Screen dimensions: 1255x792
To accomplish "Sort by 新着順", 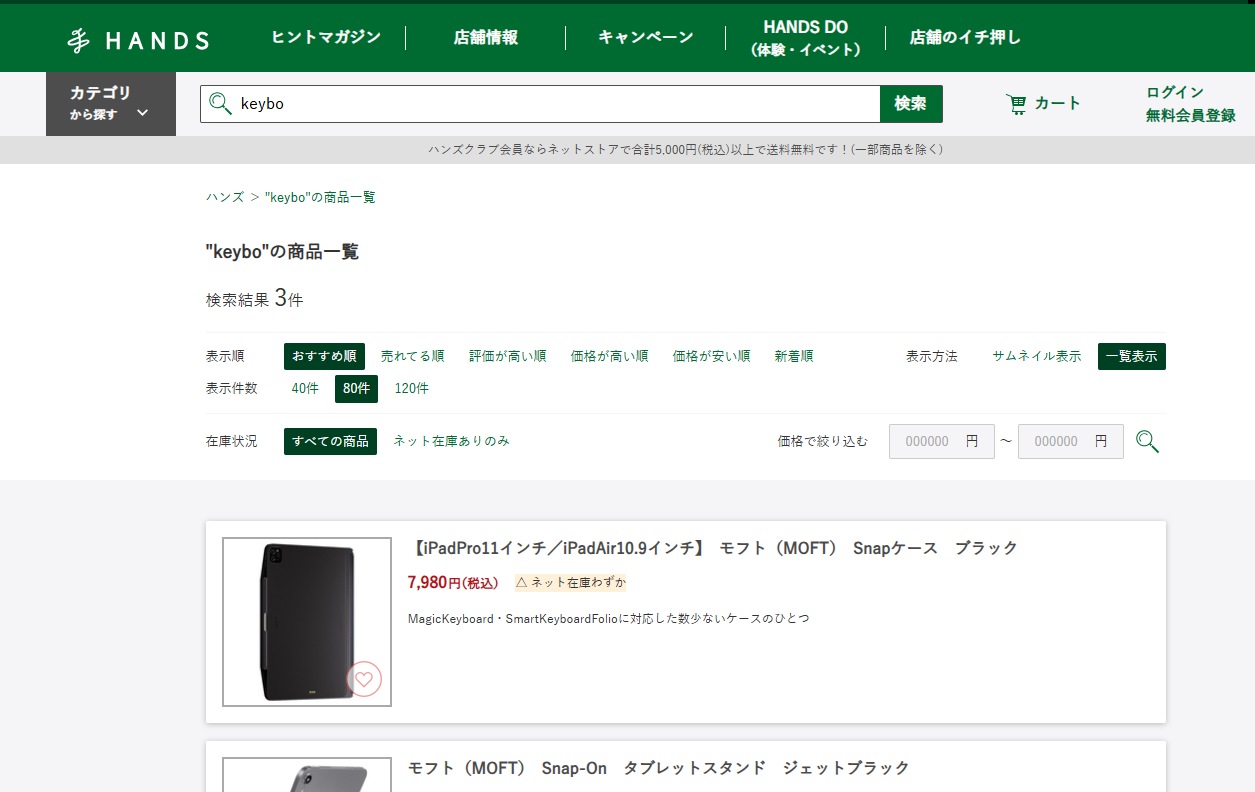I will [x=794, y=356].
